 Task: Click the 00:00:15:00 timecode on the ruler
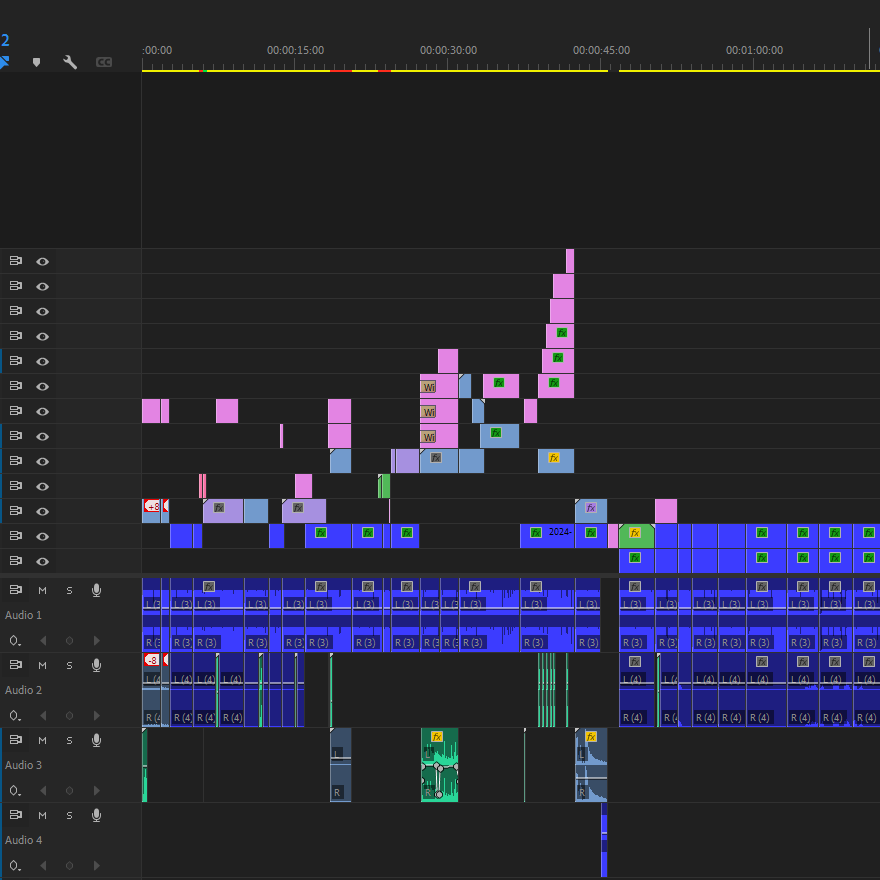pyautogui.click(x=295, y=50)
